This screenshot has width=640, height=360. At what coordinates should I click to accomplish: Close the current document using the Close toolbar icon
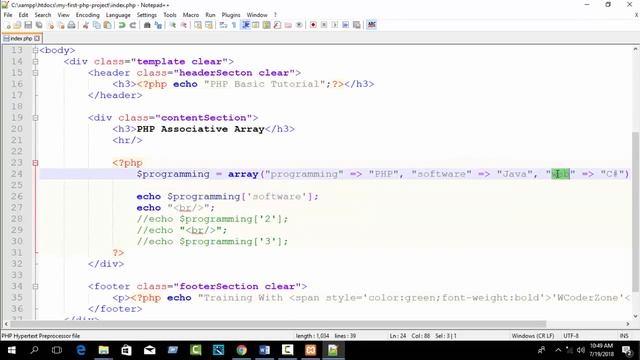click(50, 25)
